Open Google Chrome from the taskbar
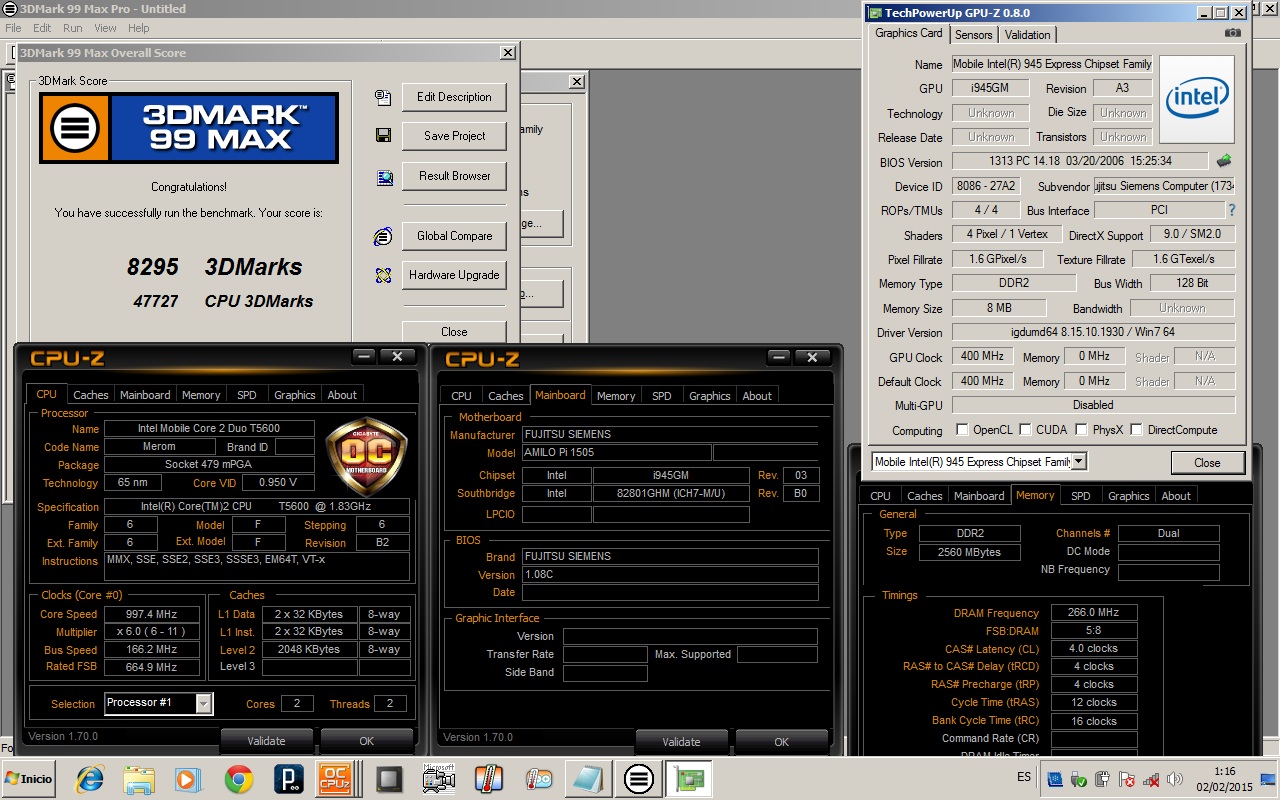 [238, 778]
